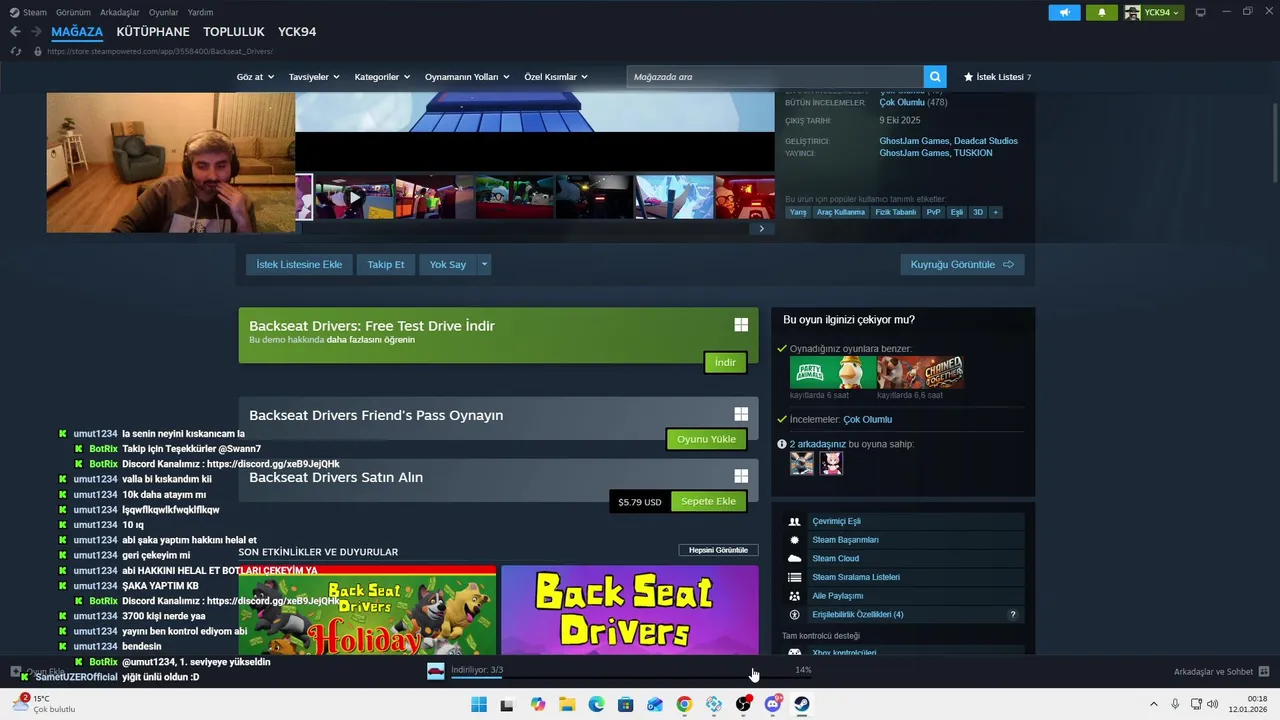
Task: Click the Oyunu Yükle button
Action: click(706, 439)
